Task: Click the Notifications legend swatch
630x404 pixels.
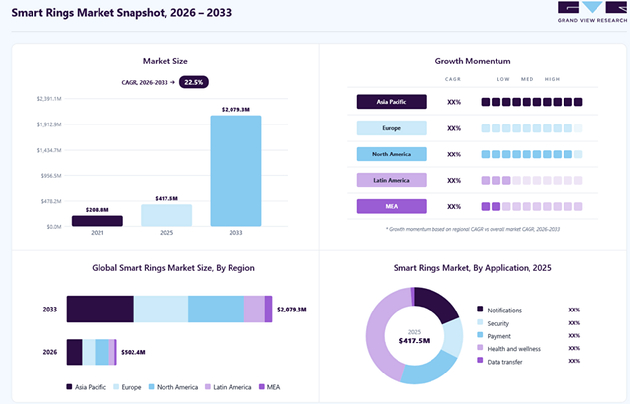Action: [x=480, y=309]
